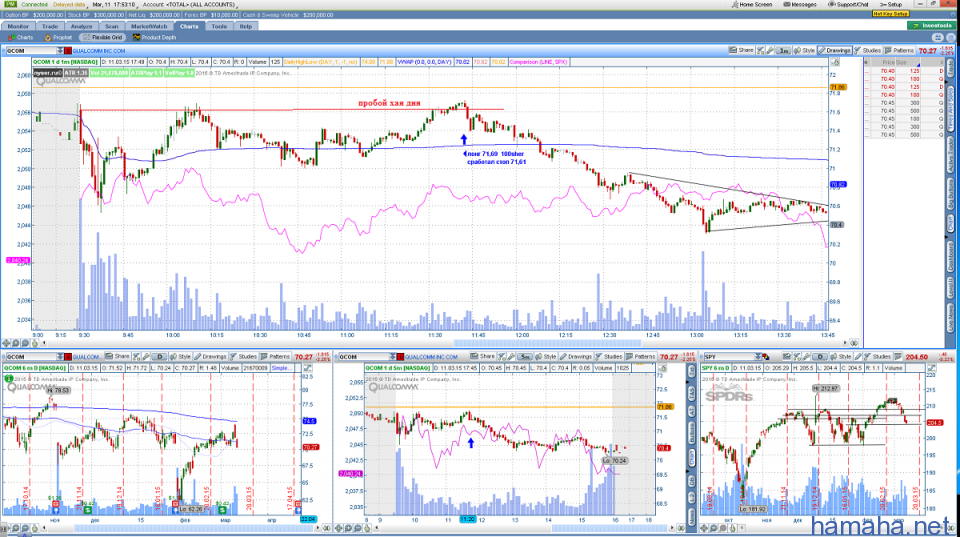Click the list menu icon beside the grid icon
Screen dimensions: 960x537
point(950,37)
